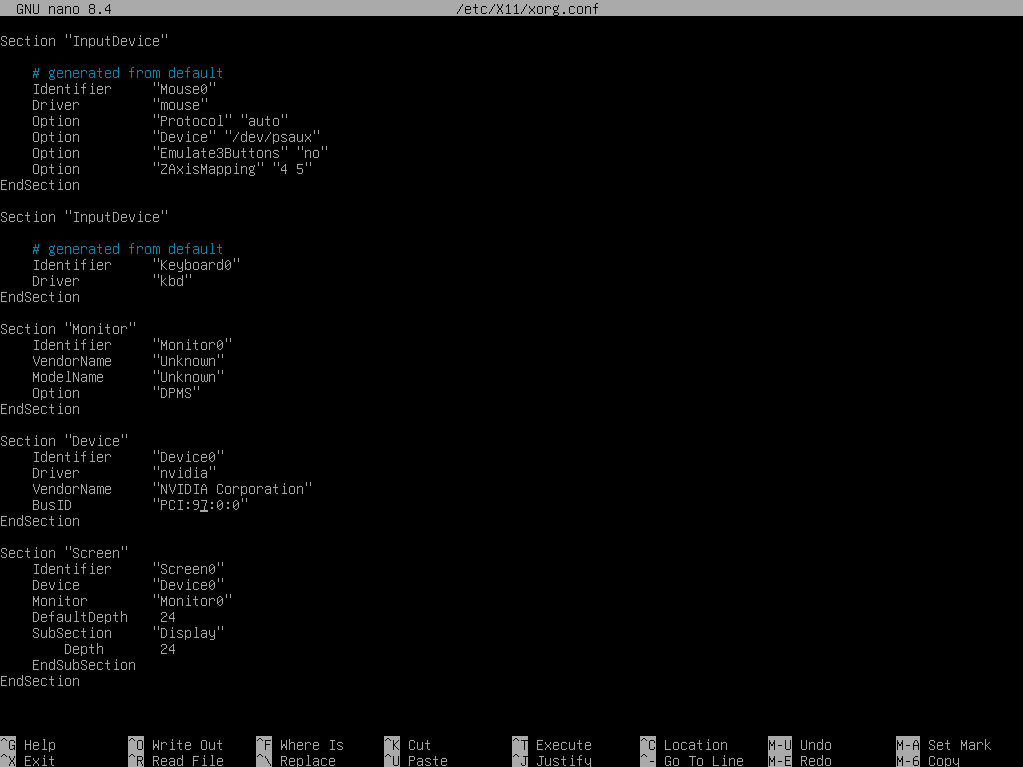
Task: Click the "auto" protocol value
Action: click(x=264, y=121)
